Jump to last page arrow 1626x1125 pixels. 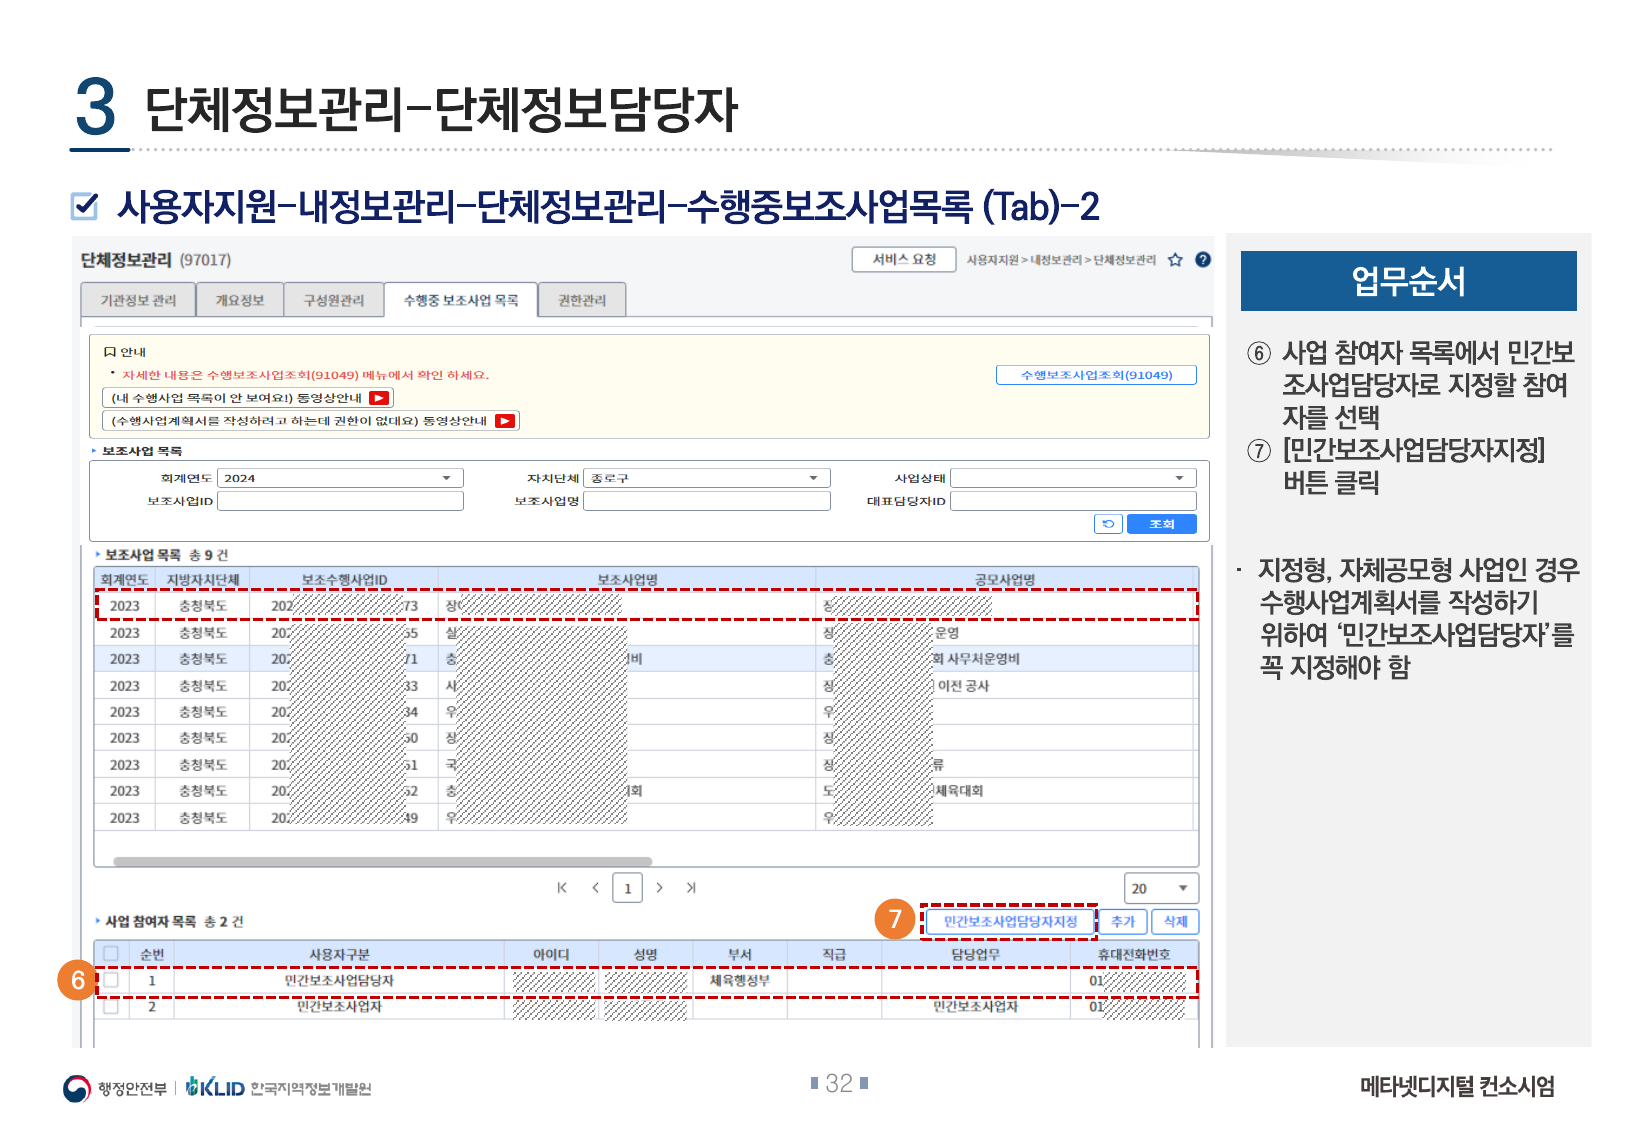(691, 888)
